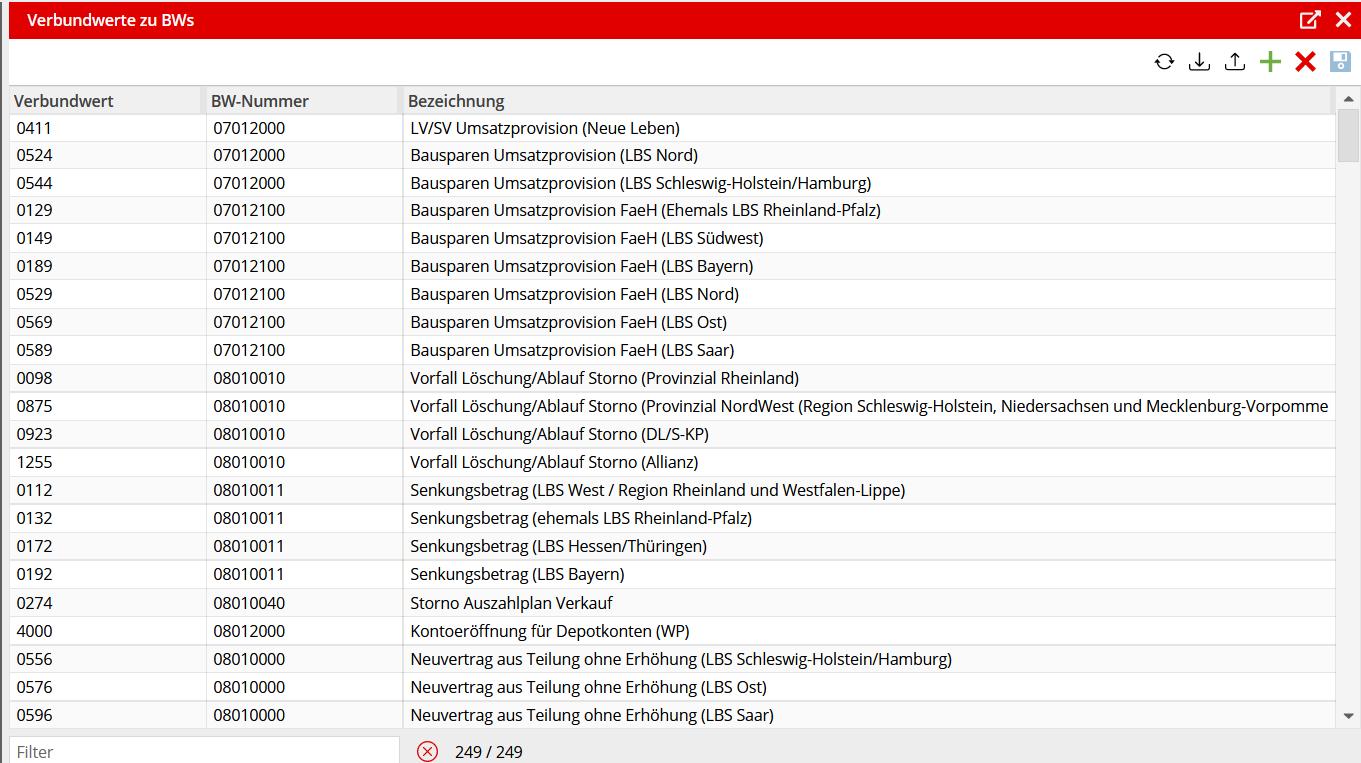Viewport: 1361px width, 763px height.
Task: Click the vertical scrollbar thumb
Action: [x=1348, y=135]
